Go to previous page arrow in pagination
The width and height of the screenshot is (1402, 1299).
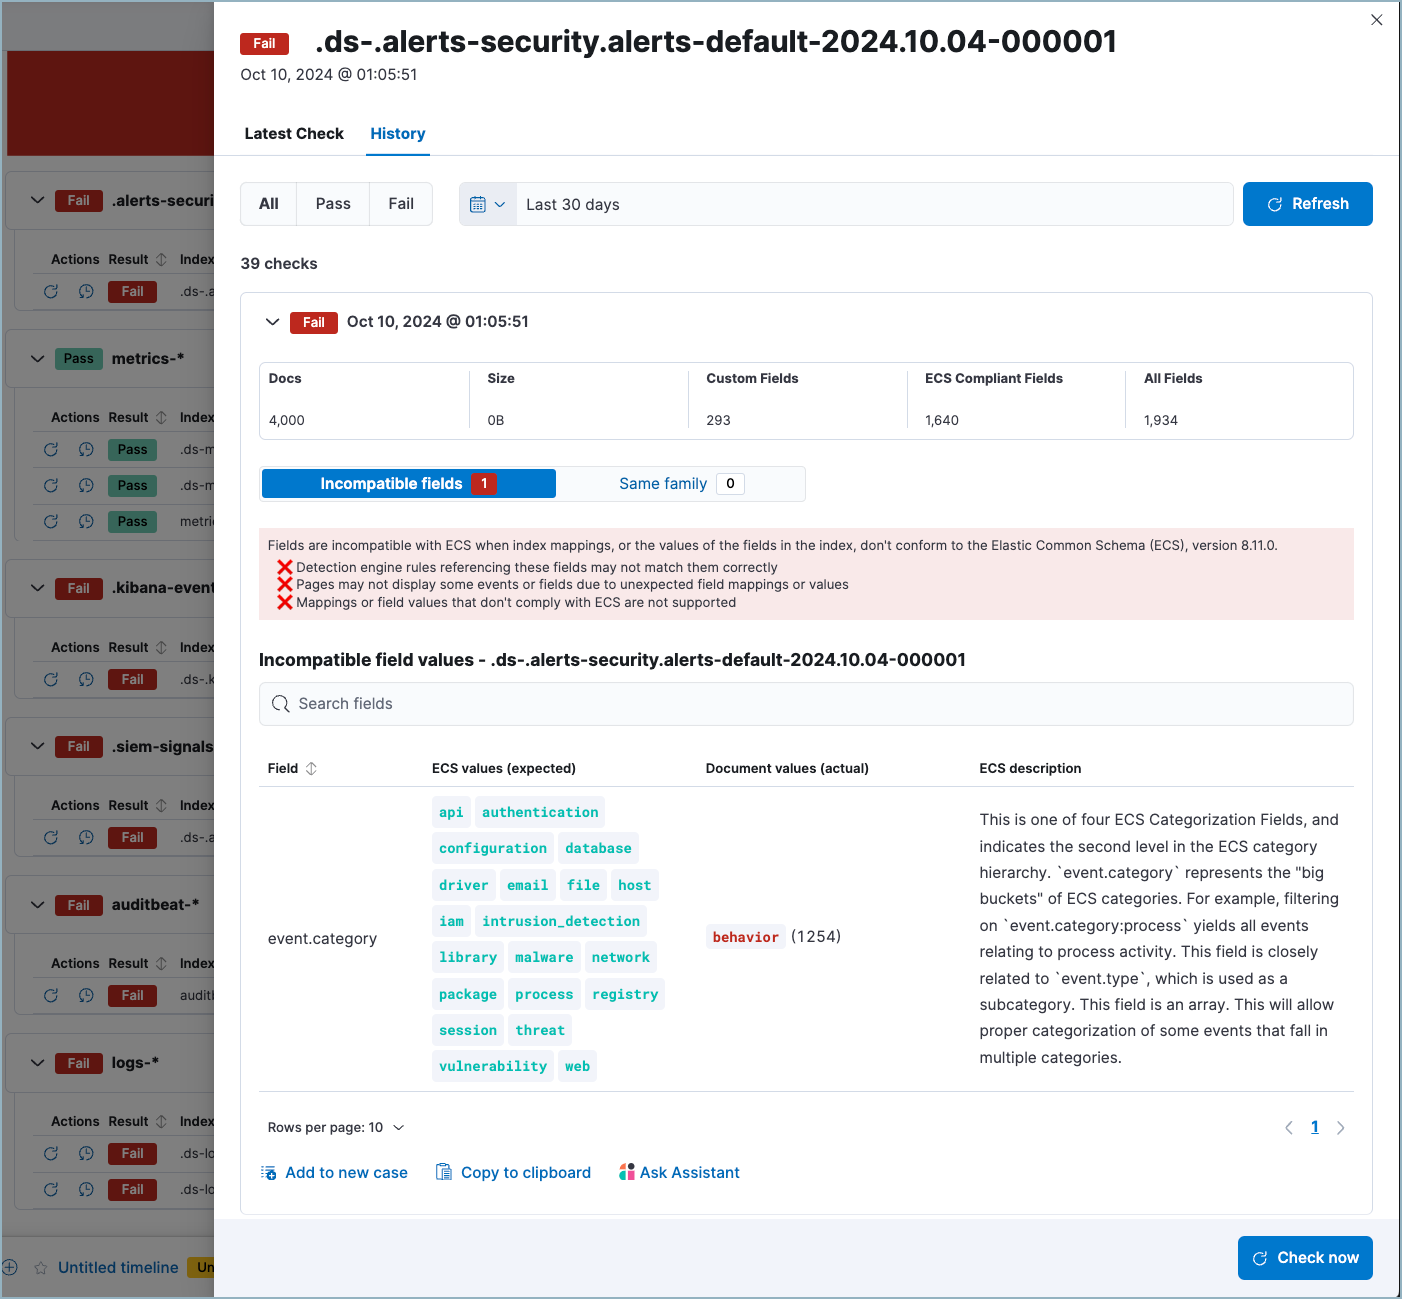point(1288,1128)
